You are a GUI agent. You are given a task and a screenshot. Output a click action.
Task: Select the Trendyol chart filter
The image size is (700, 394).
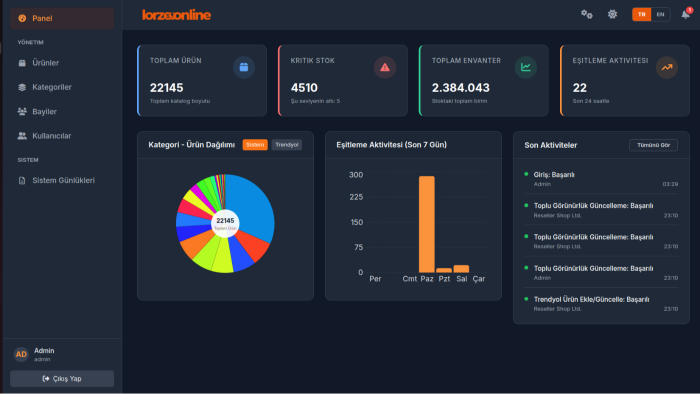(287, 145)
